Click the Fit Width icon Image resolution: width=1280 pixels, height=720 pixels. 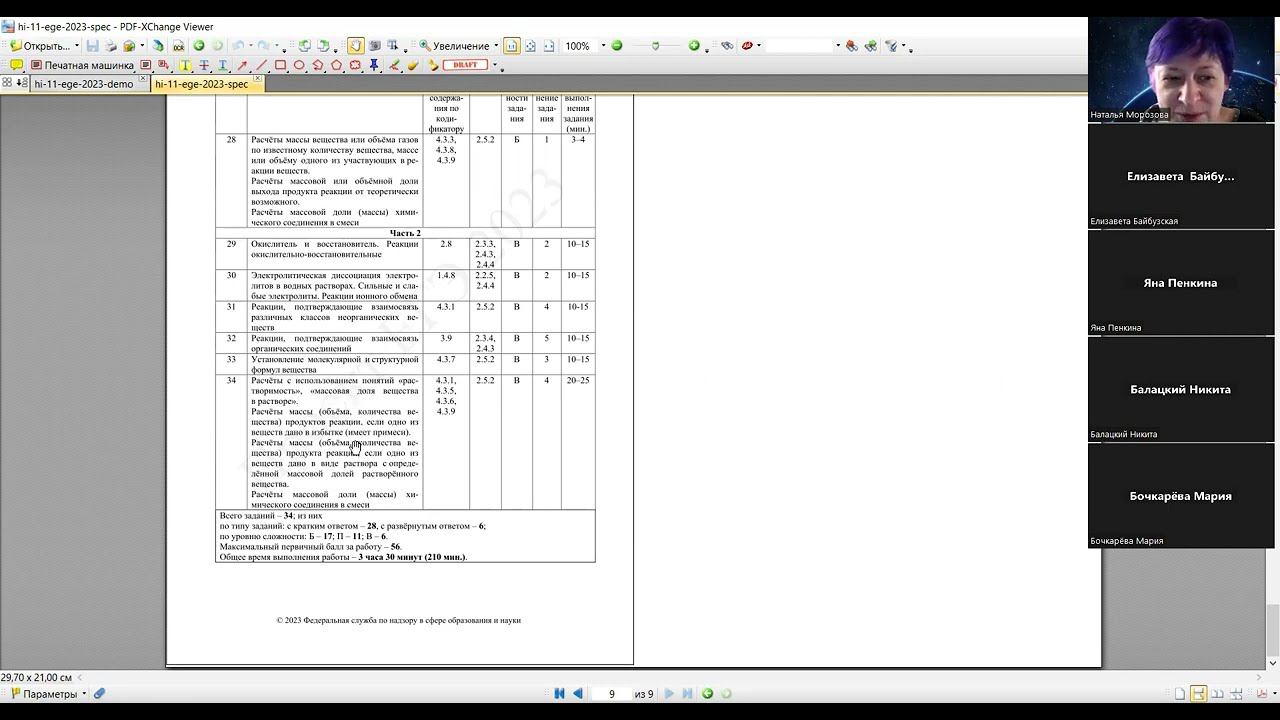[549, 46]
